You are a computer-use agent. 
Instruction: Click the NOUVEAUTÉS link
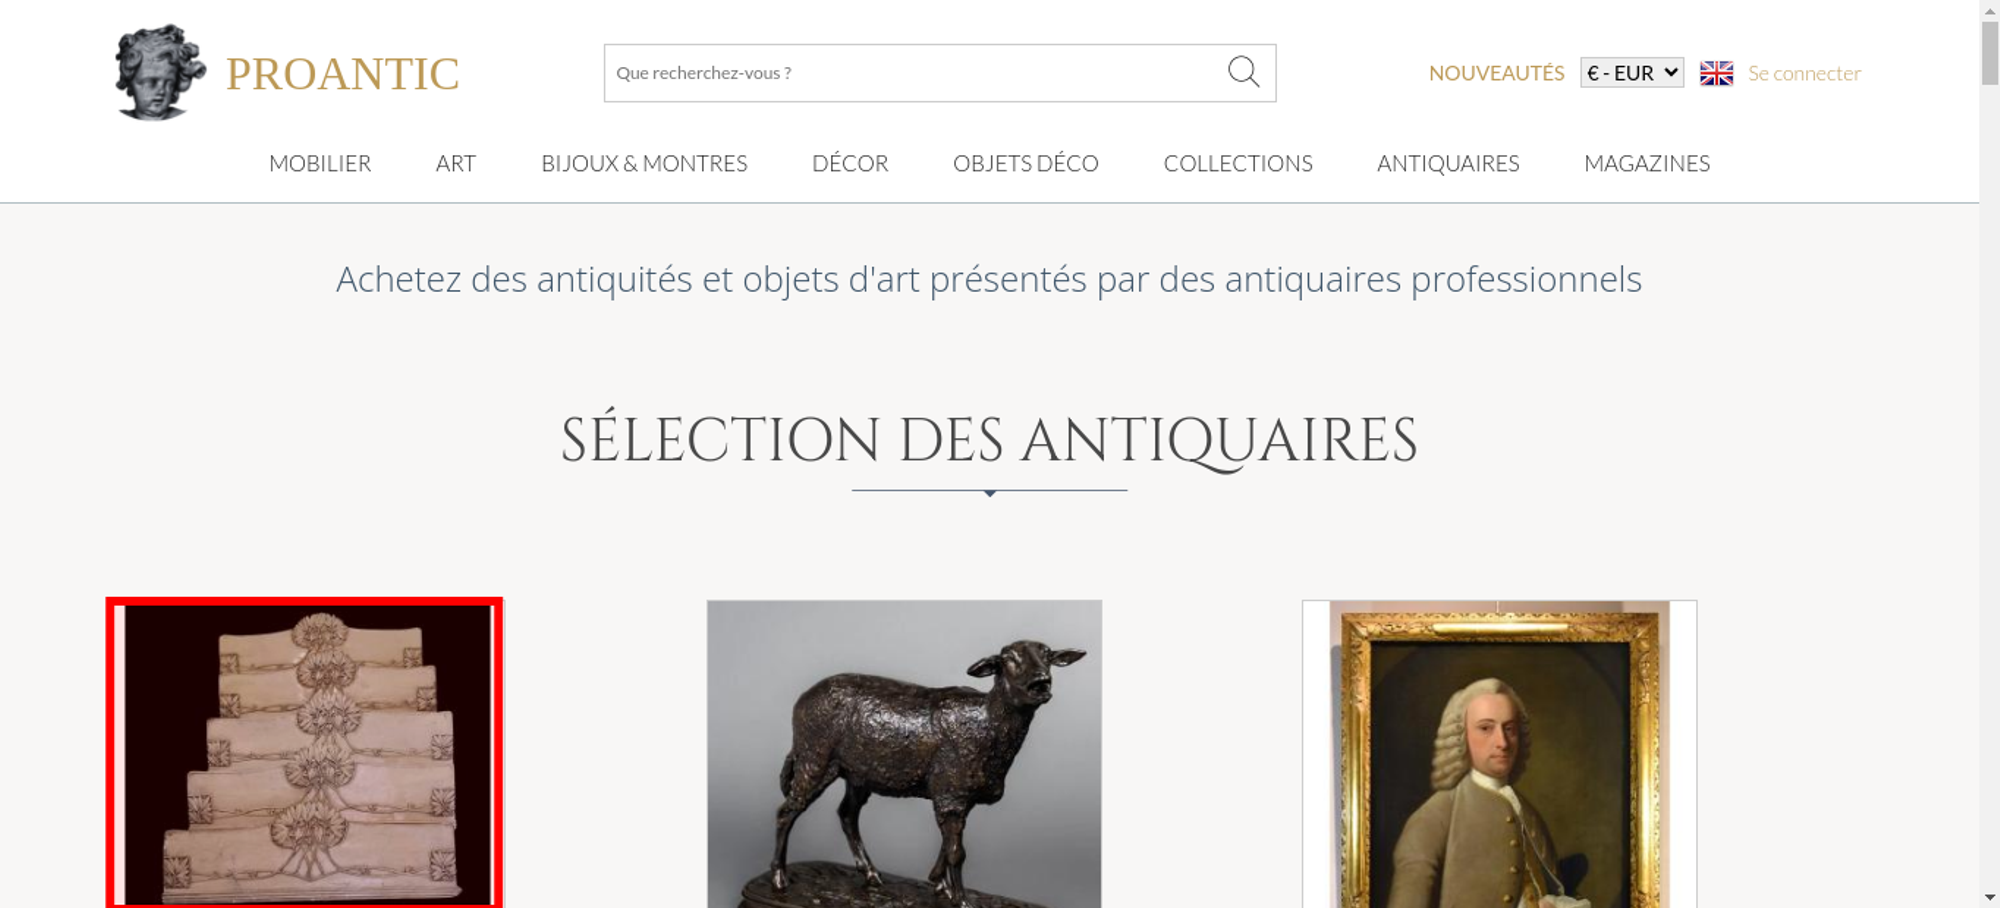click(x=1496, y=73)
